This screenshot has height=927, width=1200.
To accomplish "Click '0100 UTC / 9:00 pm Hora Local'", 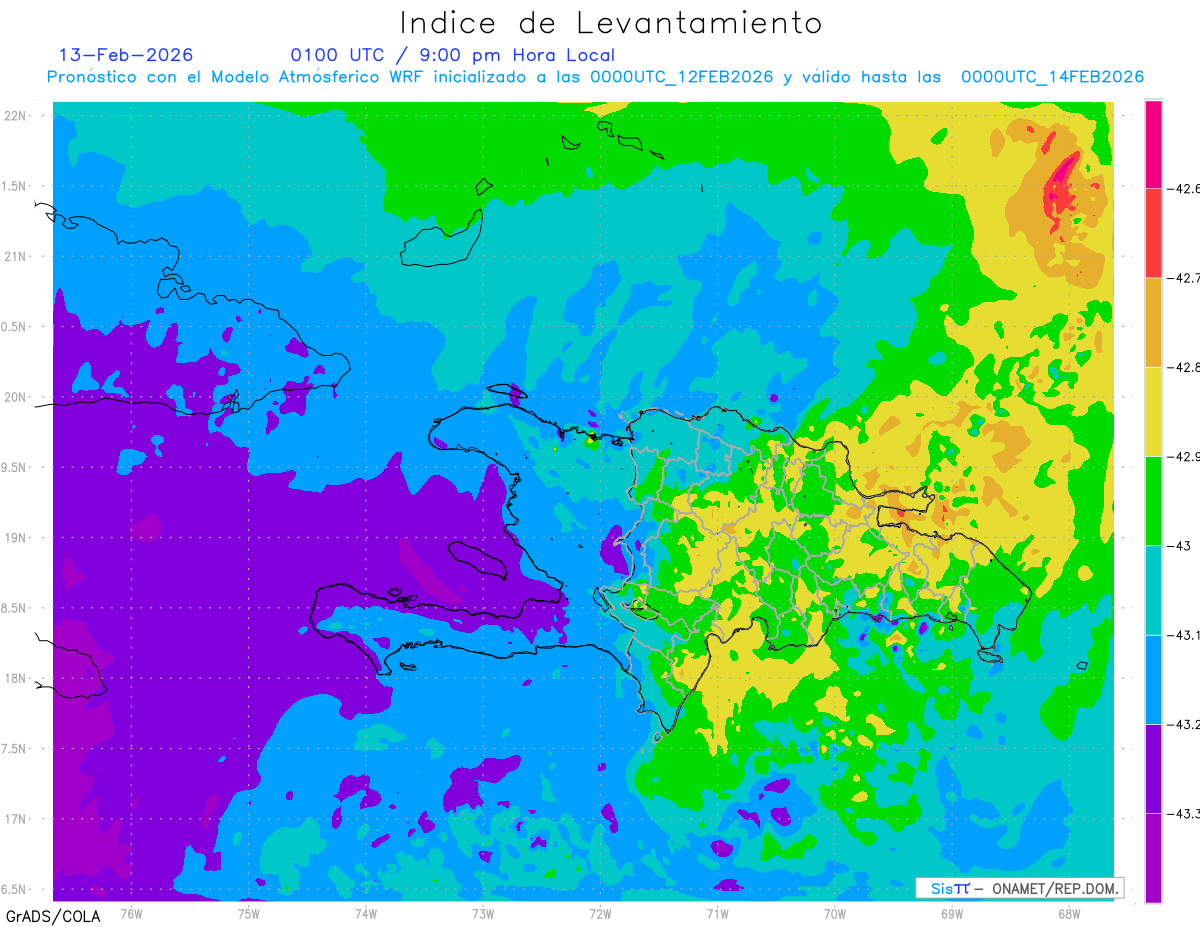I will (x=452, y=55).
